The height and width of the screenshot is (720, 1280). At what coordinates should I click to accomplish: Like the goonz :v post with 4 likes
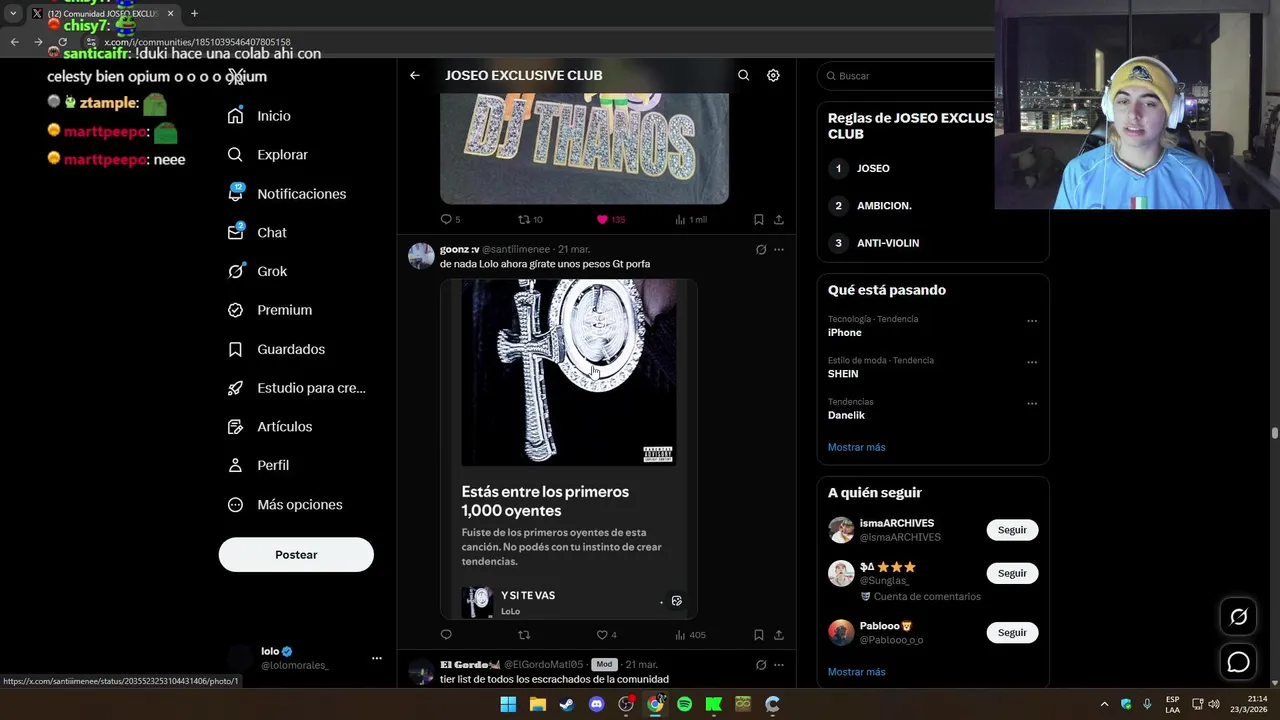[606, 635]
